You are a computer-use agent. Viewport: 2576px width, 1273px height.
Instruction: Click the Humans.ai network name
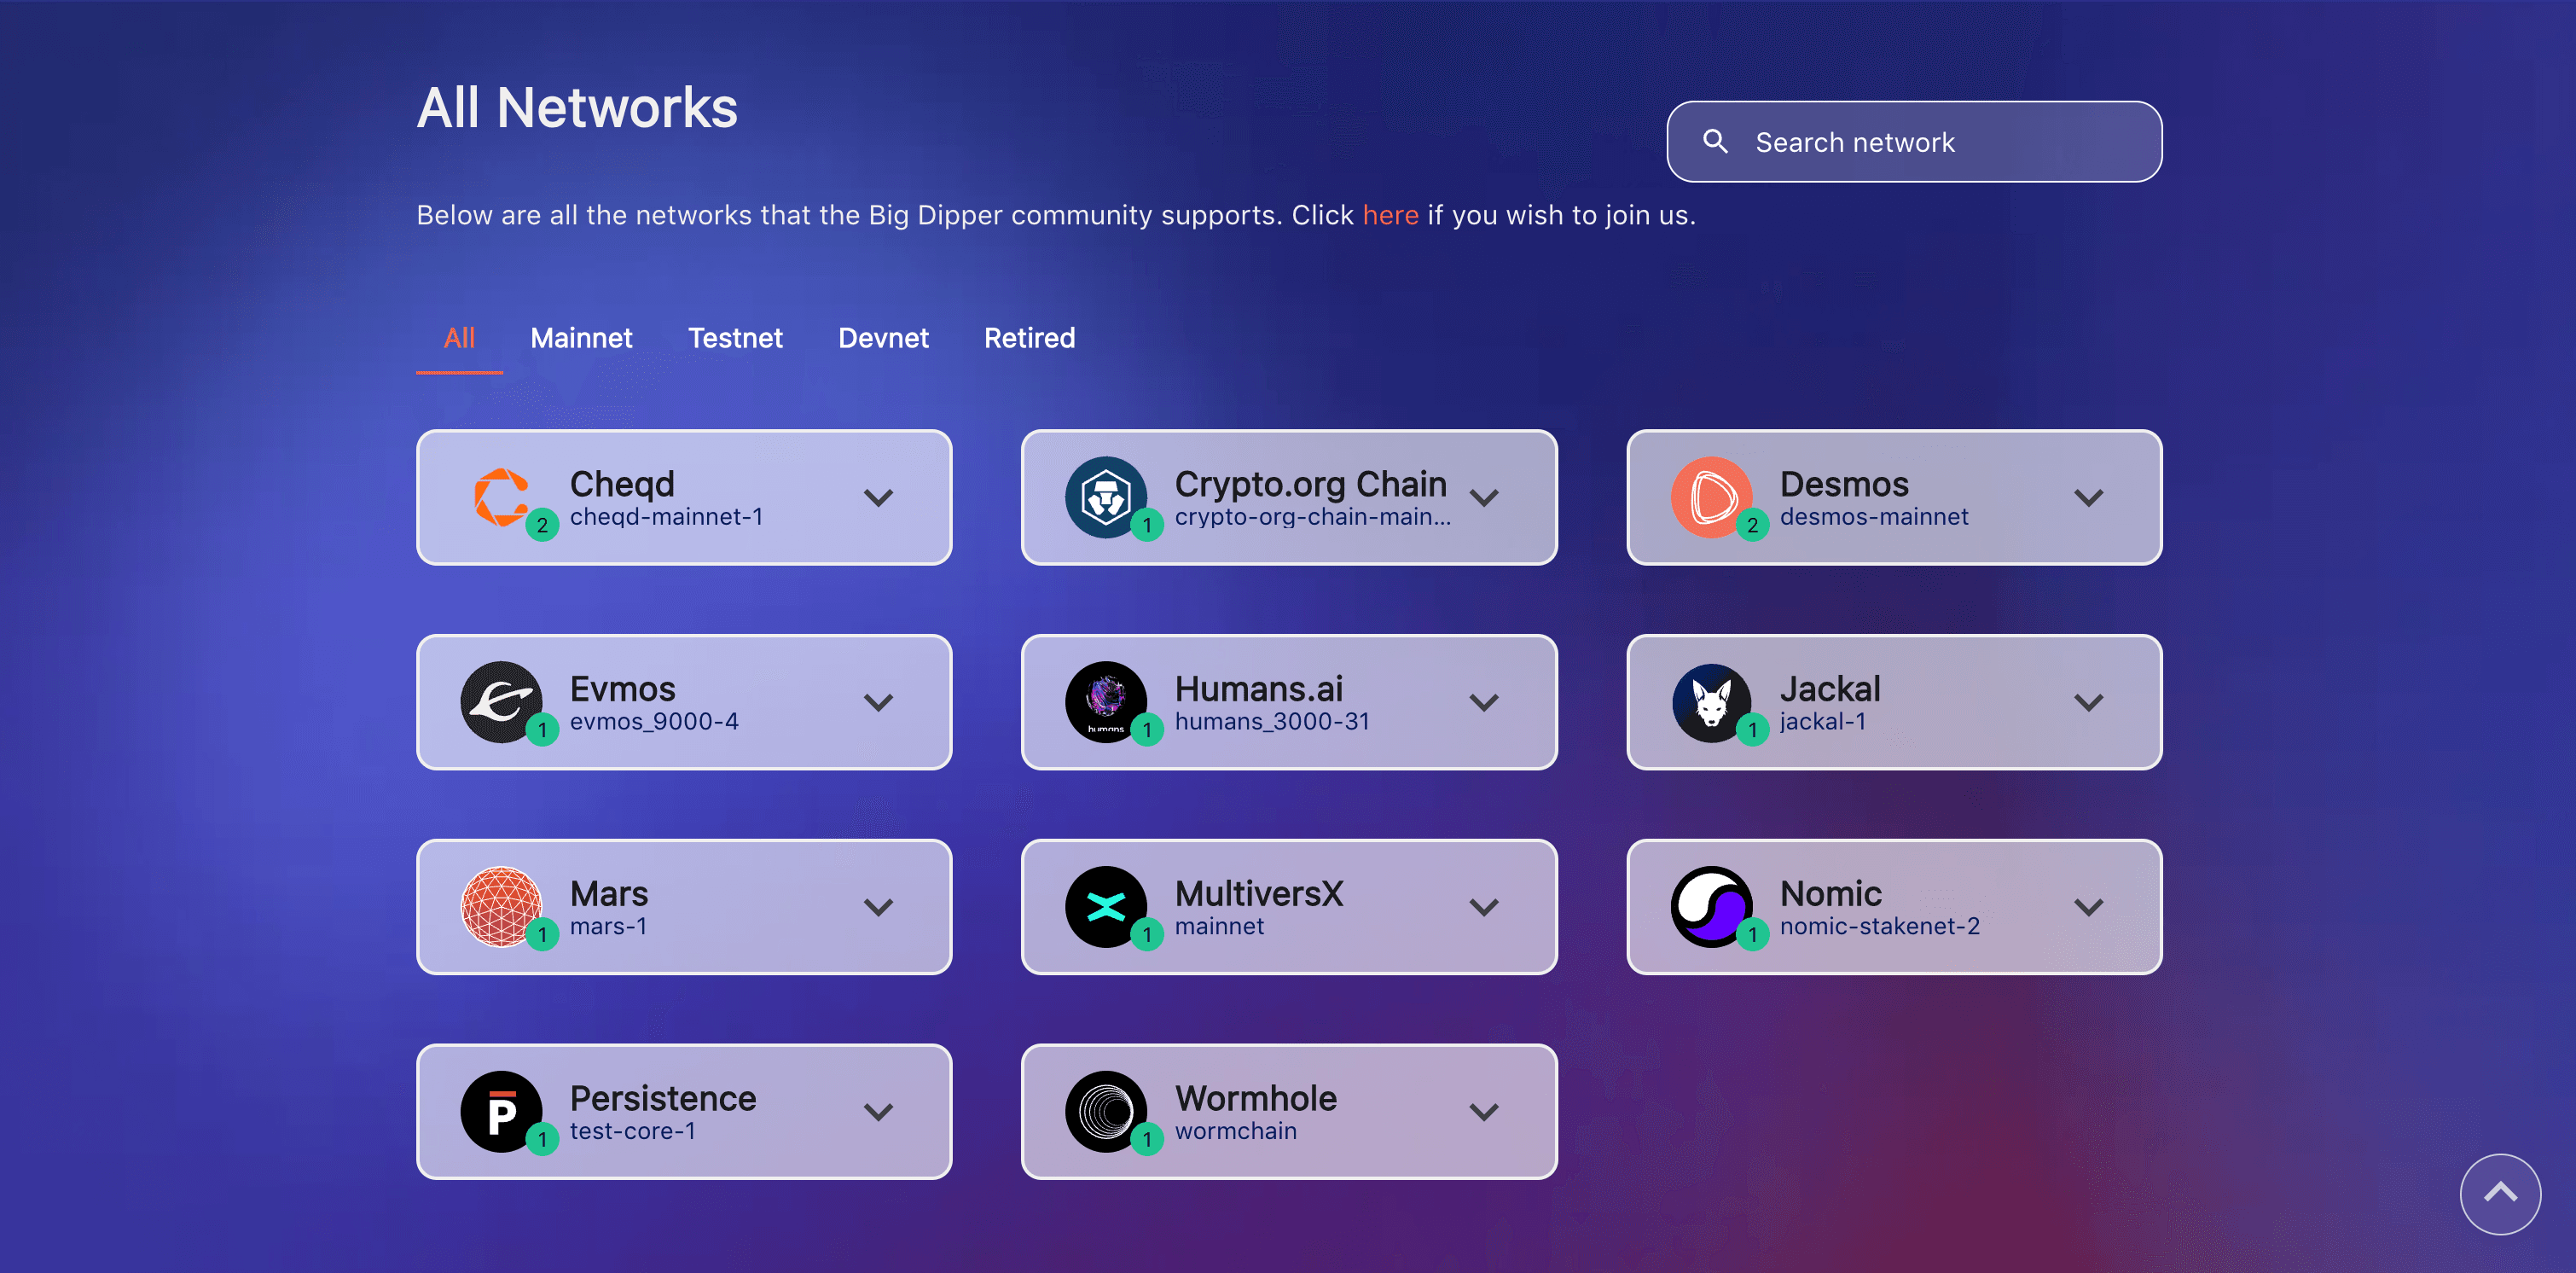point(1258,689)
